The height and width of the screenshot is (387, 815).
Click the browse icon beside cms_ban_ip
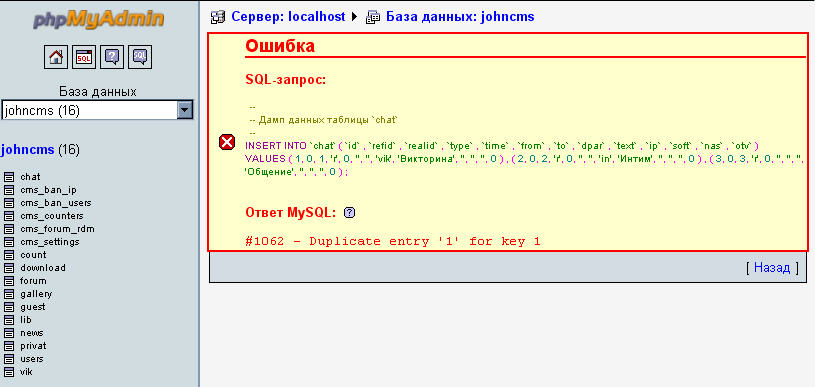(x=9, y=190)
